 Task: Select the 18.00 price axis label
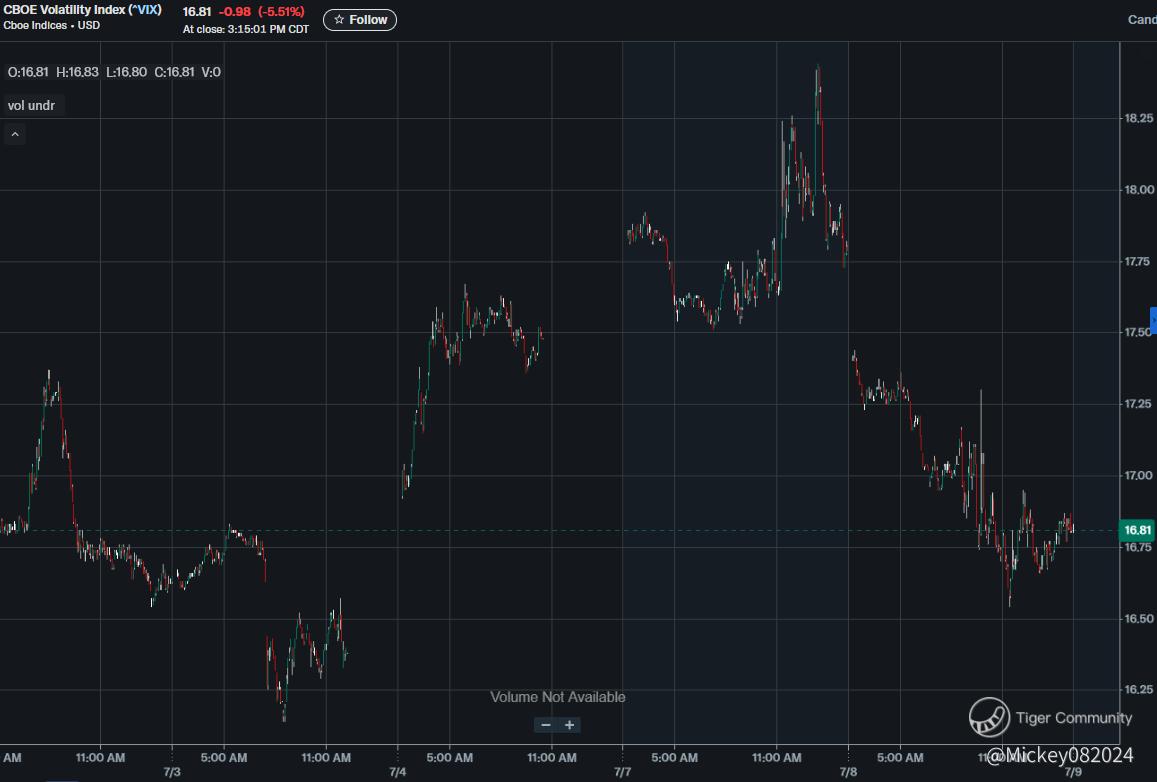[1138, 190]
